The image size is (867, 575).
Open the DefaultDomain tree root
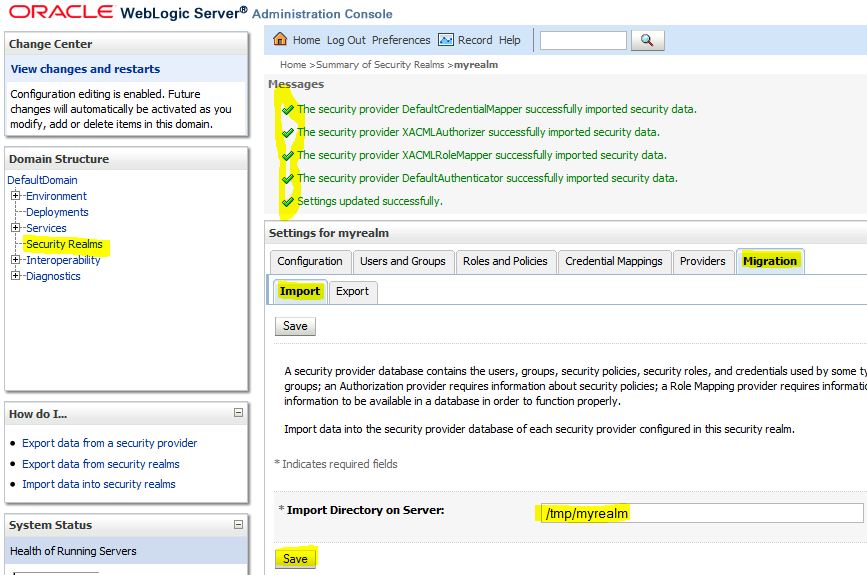click(43, 180)
